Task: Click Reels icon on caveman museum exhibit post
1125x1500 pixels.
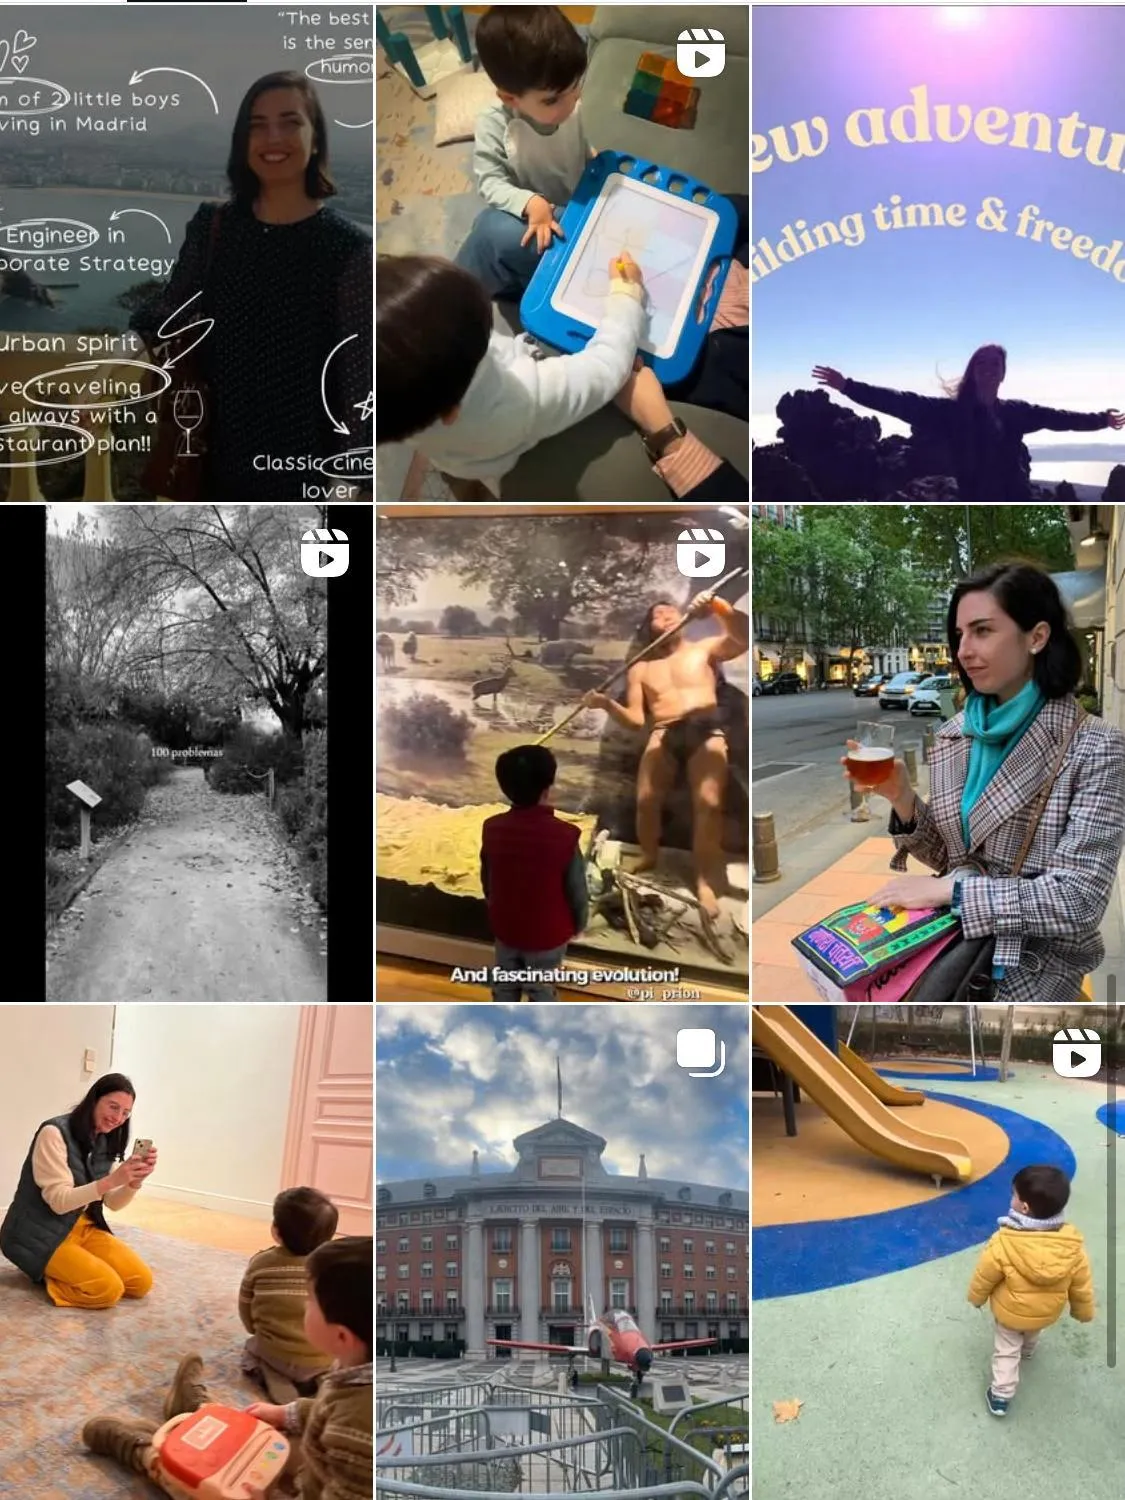Action: pos(700,553)
